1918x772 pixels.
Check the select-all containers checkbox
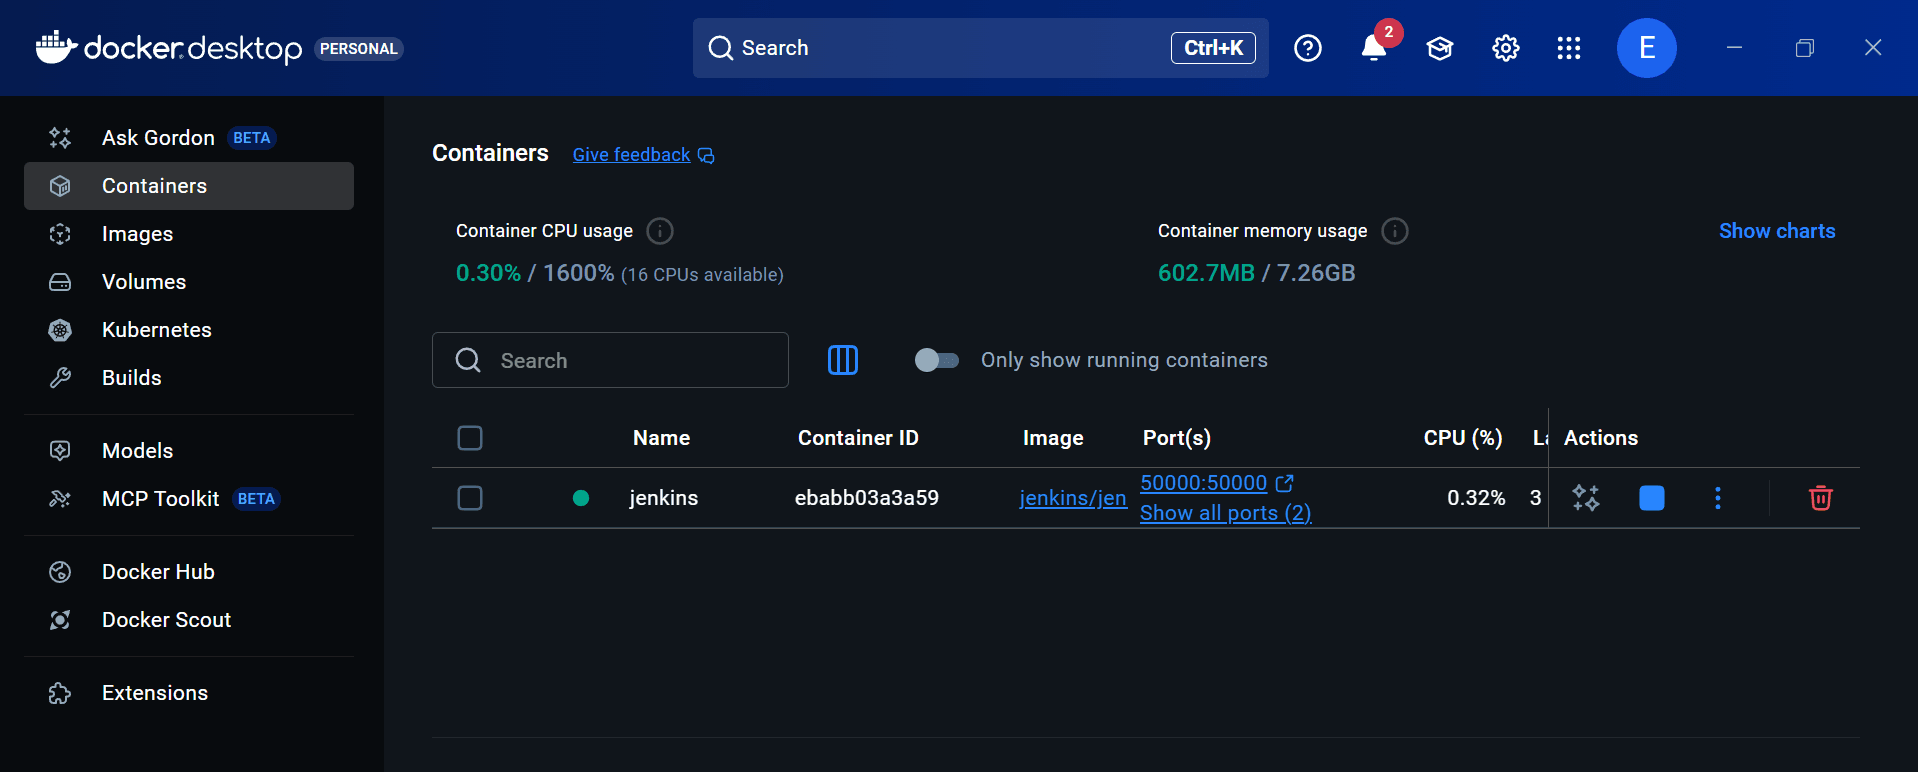(x=470, y=438)
